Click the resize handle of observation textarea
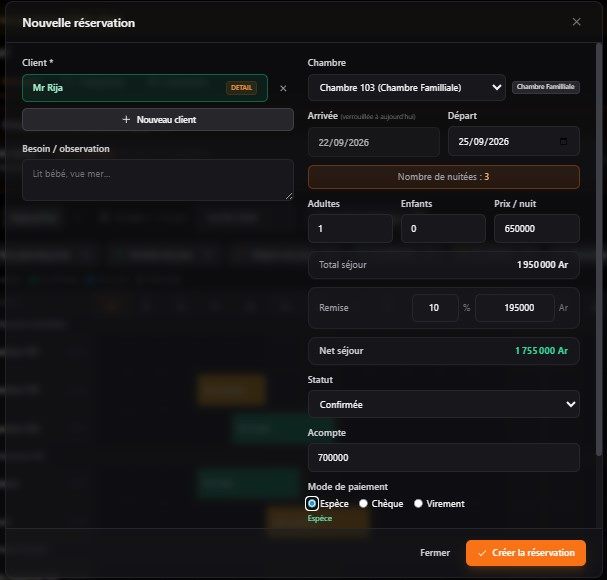607x580 pixels. click(x=289, y=196)
